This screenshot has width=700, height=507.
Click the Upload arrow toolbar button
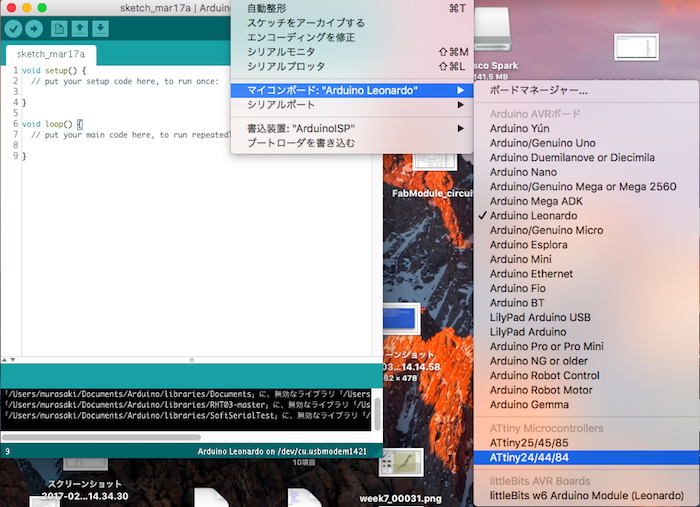point(34,29)
